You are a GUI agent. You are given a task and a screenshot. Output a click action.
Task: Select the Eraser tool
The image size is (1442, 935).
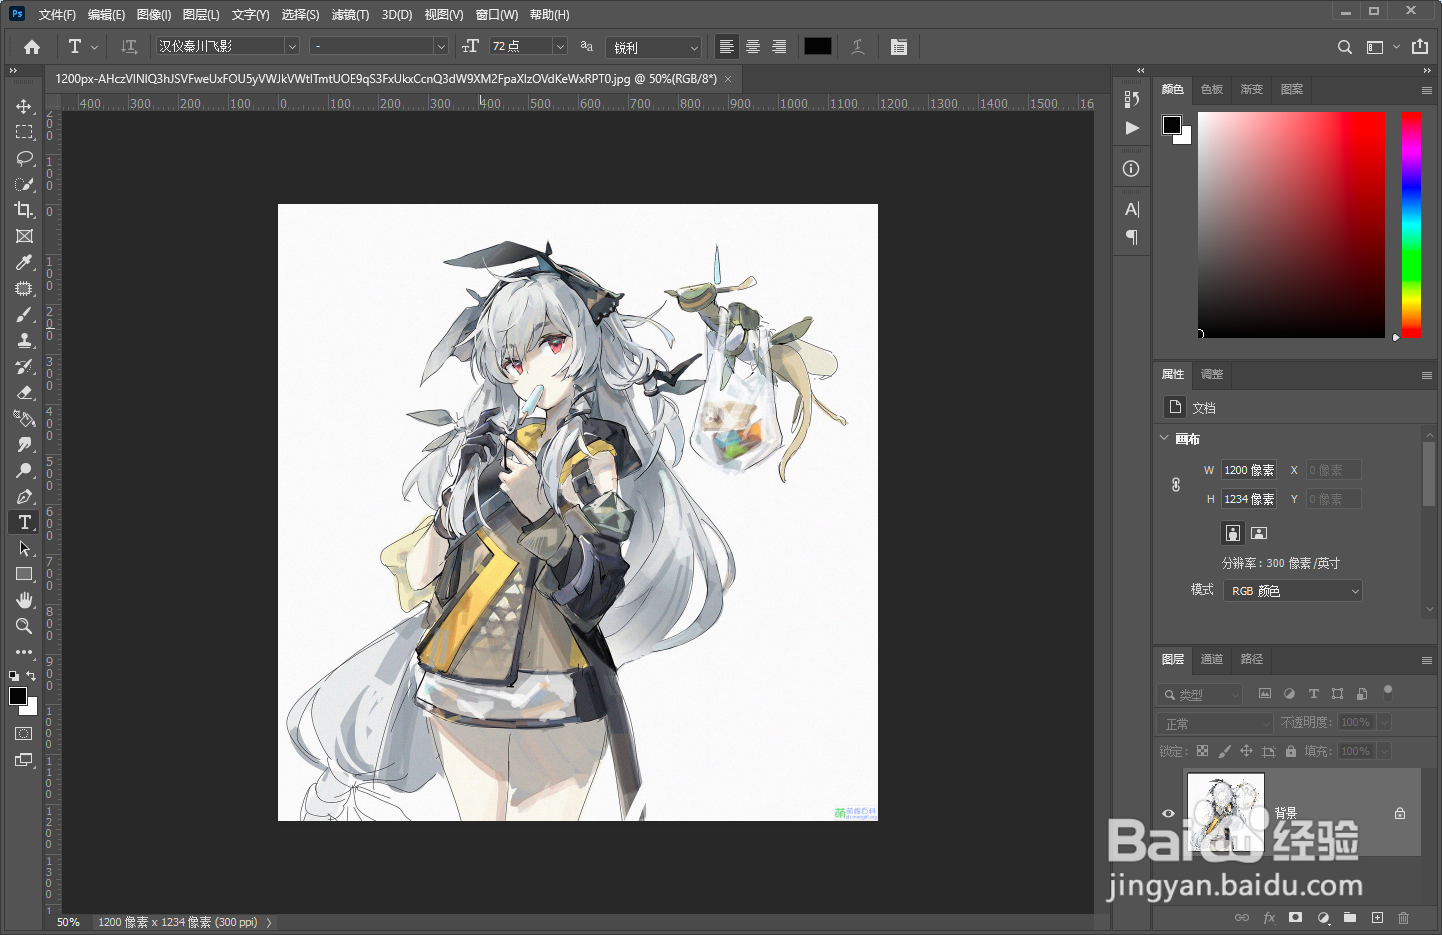click(x=24, y=392)
